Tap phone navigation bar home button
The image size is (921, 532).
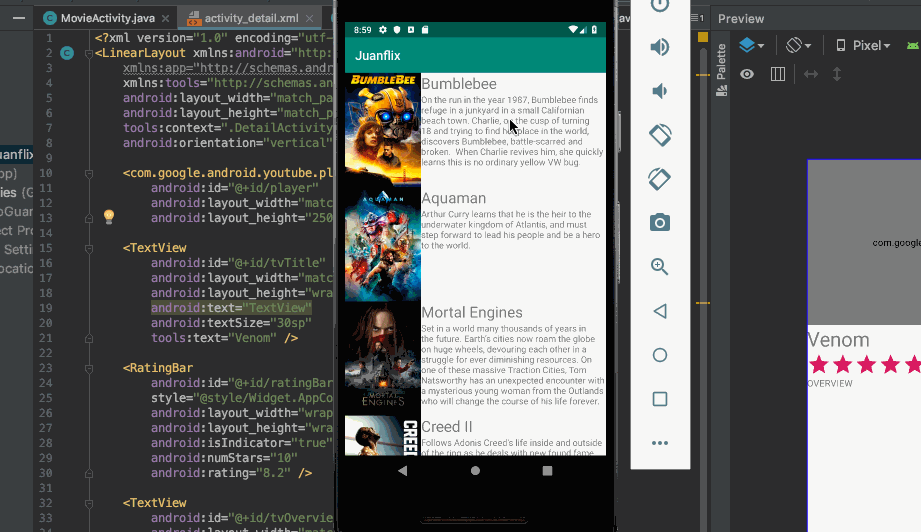[475, 470]
